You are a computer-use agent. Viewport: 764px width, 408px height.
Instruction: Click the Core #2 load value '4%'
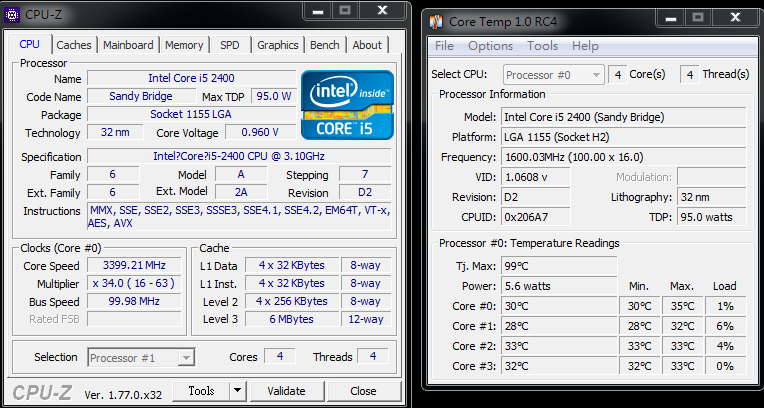(725, 347)
